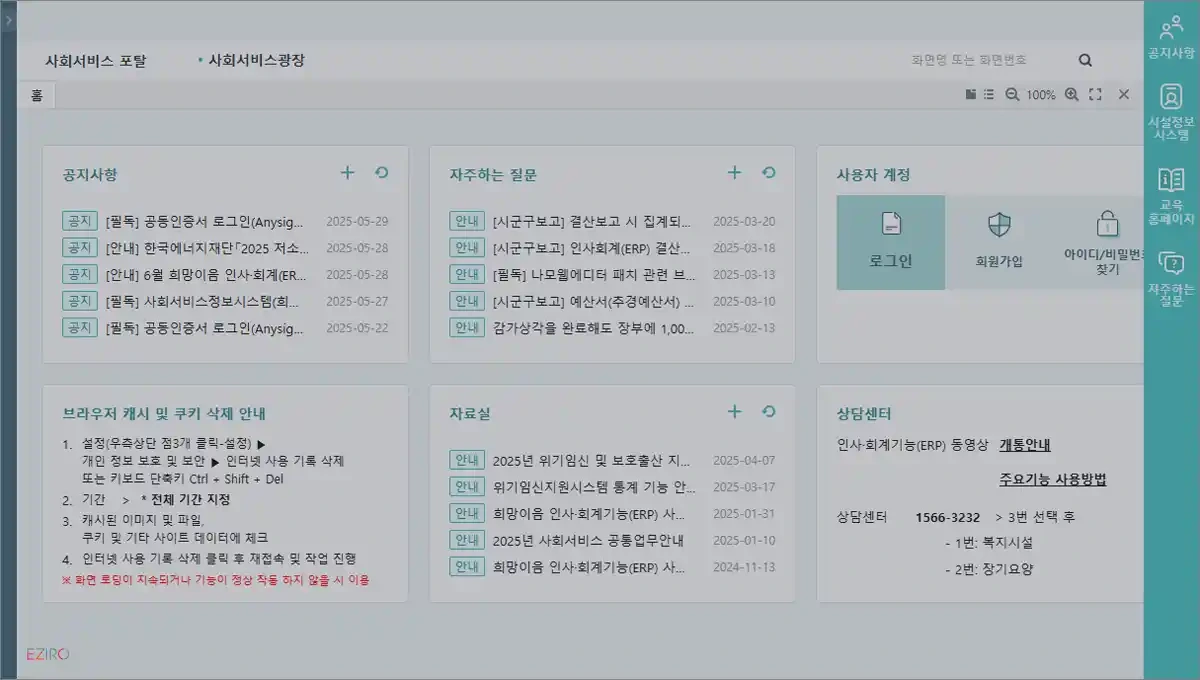
Task: Select the 홈 tab
Action: (x=37, y=95)
